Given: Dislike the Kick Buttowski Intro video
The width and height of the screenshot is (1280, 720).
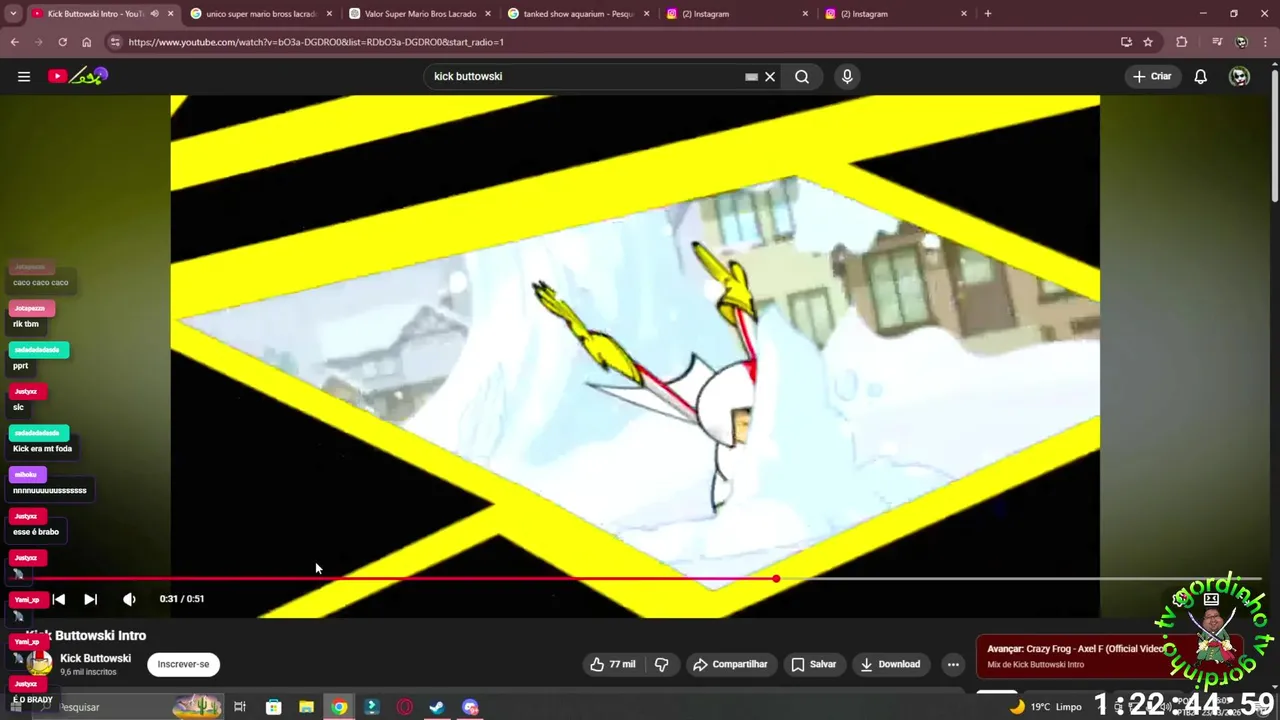Looking at the screenshot, I should click(661, 664).
